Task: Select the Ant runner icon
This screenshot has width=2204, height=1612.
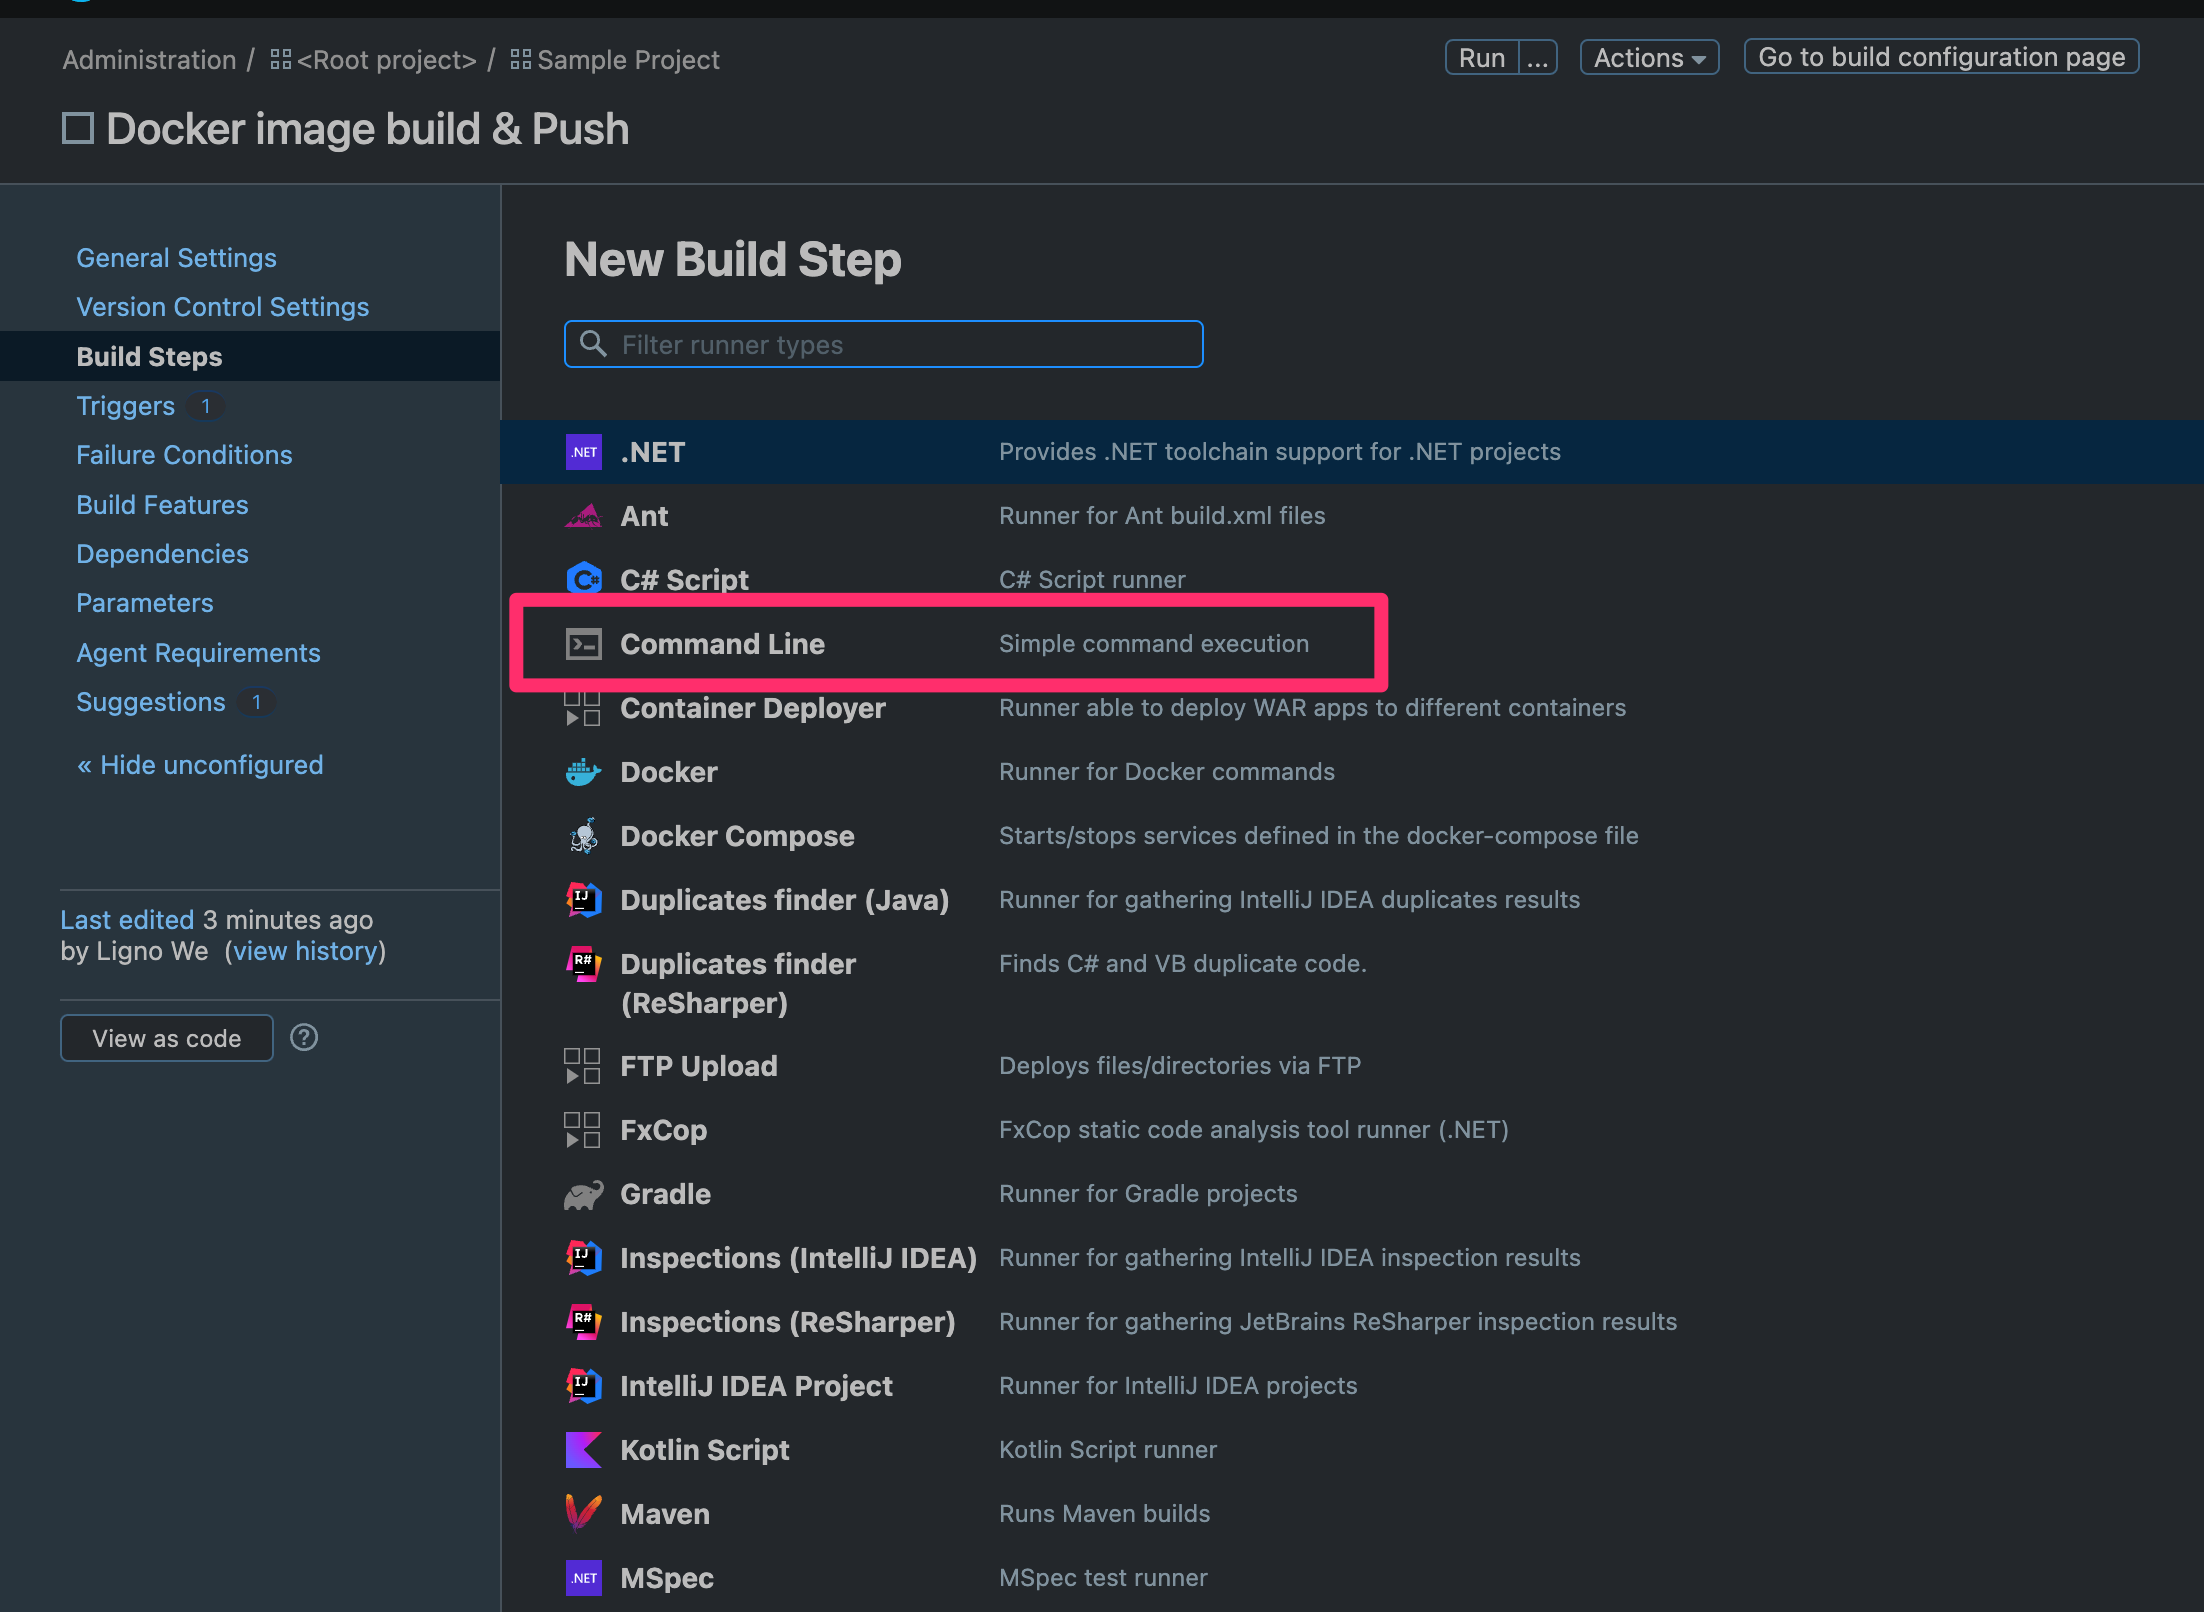Action: pyautogui.click(x=583, y=515)
